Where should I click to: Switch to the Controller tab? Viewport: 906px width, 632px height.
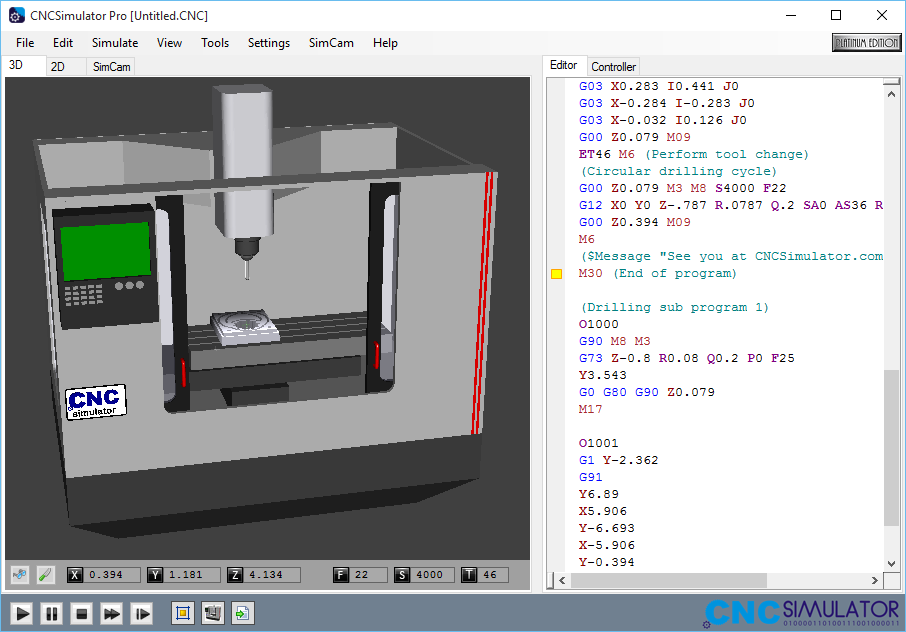coord(613,66)
